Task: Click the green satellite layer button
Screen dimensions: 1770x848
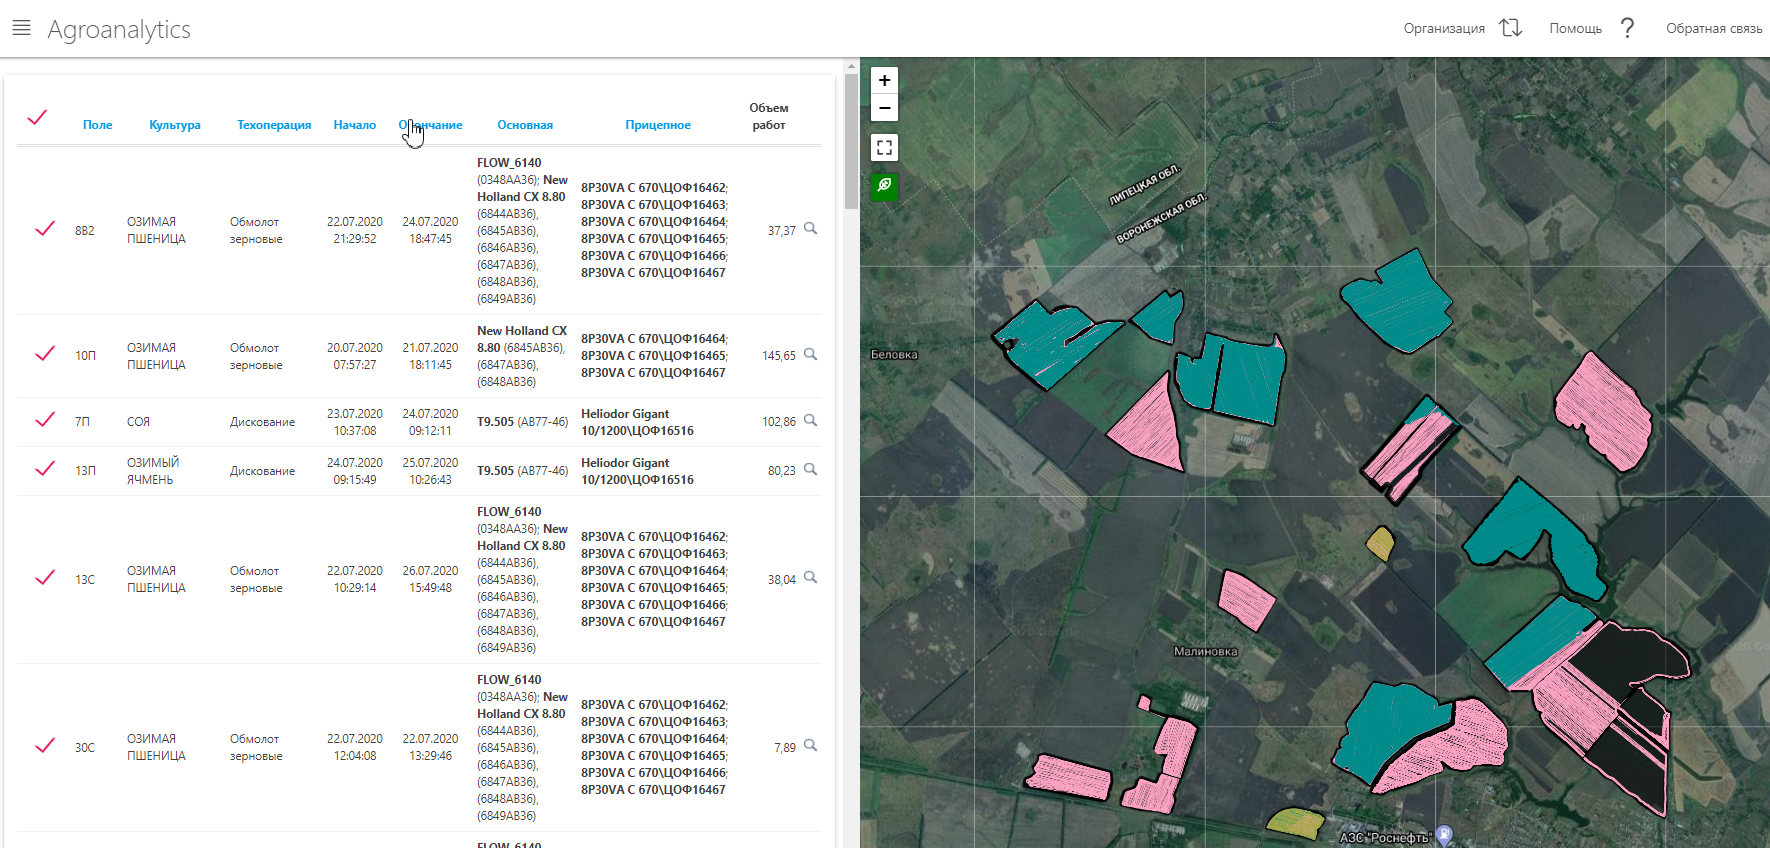Action: pyautogui.click(x=884, y=186)
